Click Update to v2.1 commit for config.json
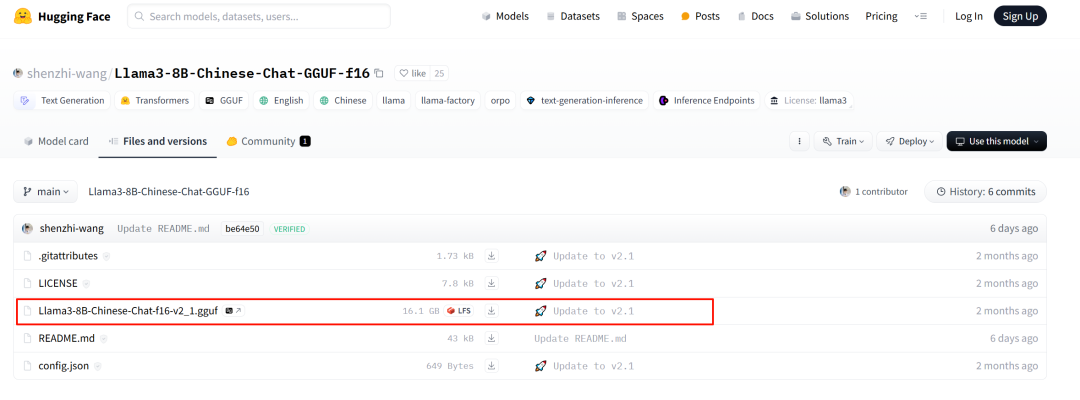This screenshot has height=400, width=1080. pyautogui.click(x=584, y=366)
